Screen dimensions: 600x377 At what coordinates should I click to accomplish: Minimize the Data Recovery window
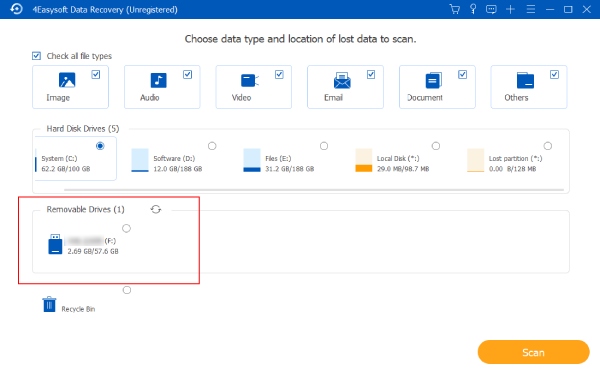[550, 9]
